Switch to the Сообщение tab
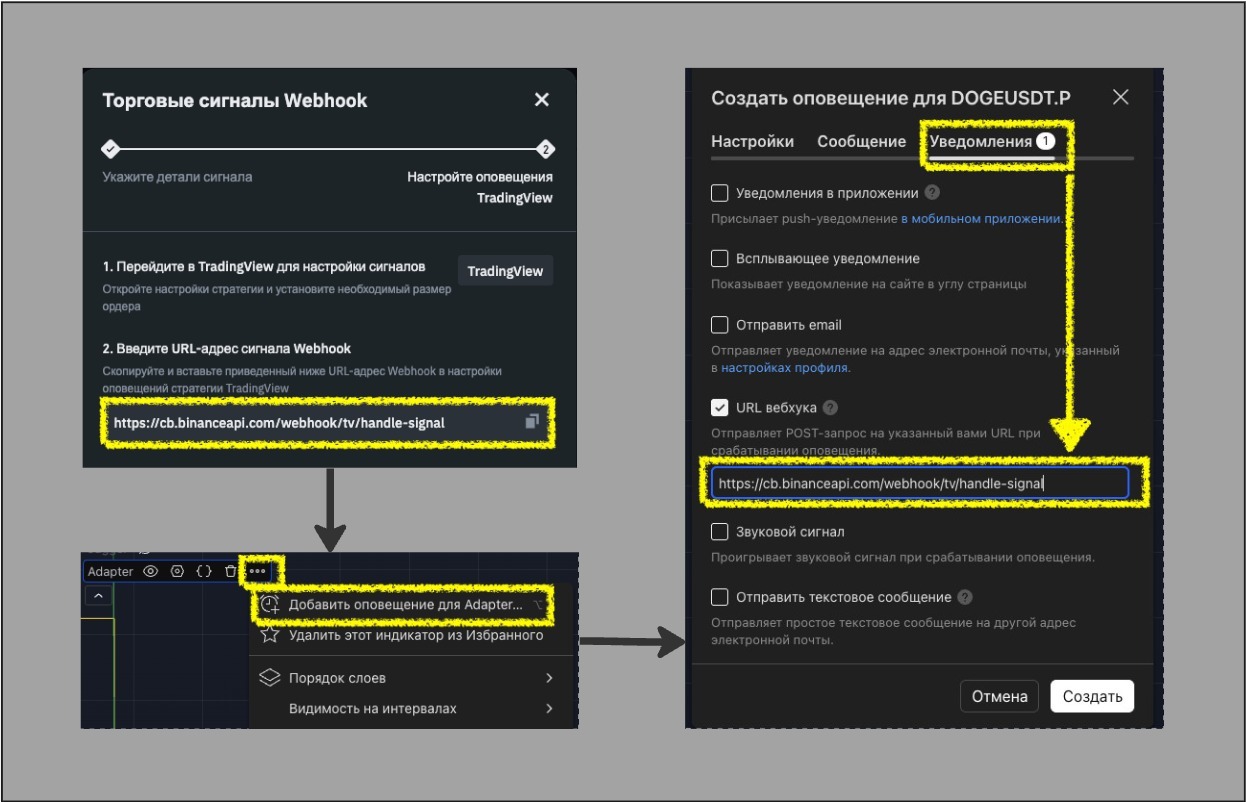 [x=861, y=141]
